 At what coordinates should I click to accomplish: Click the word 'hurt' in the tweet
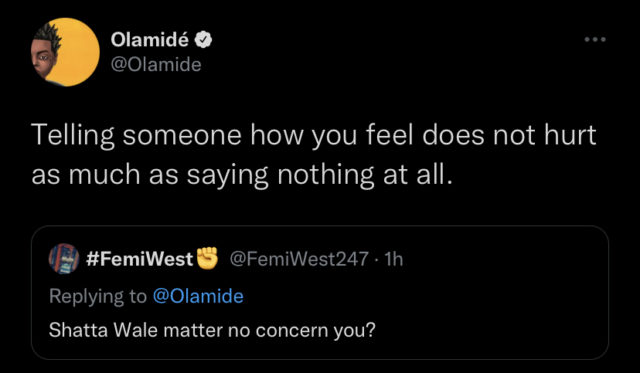click(x=570, y=135)
